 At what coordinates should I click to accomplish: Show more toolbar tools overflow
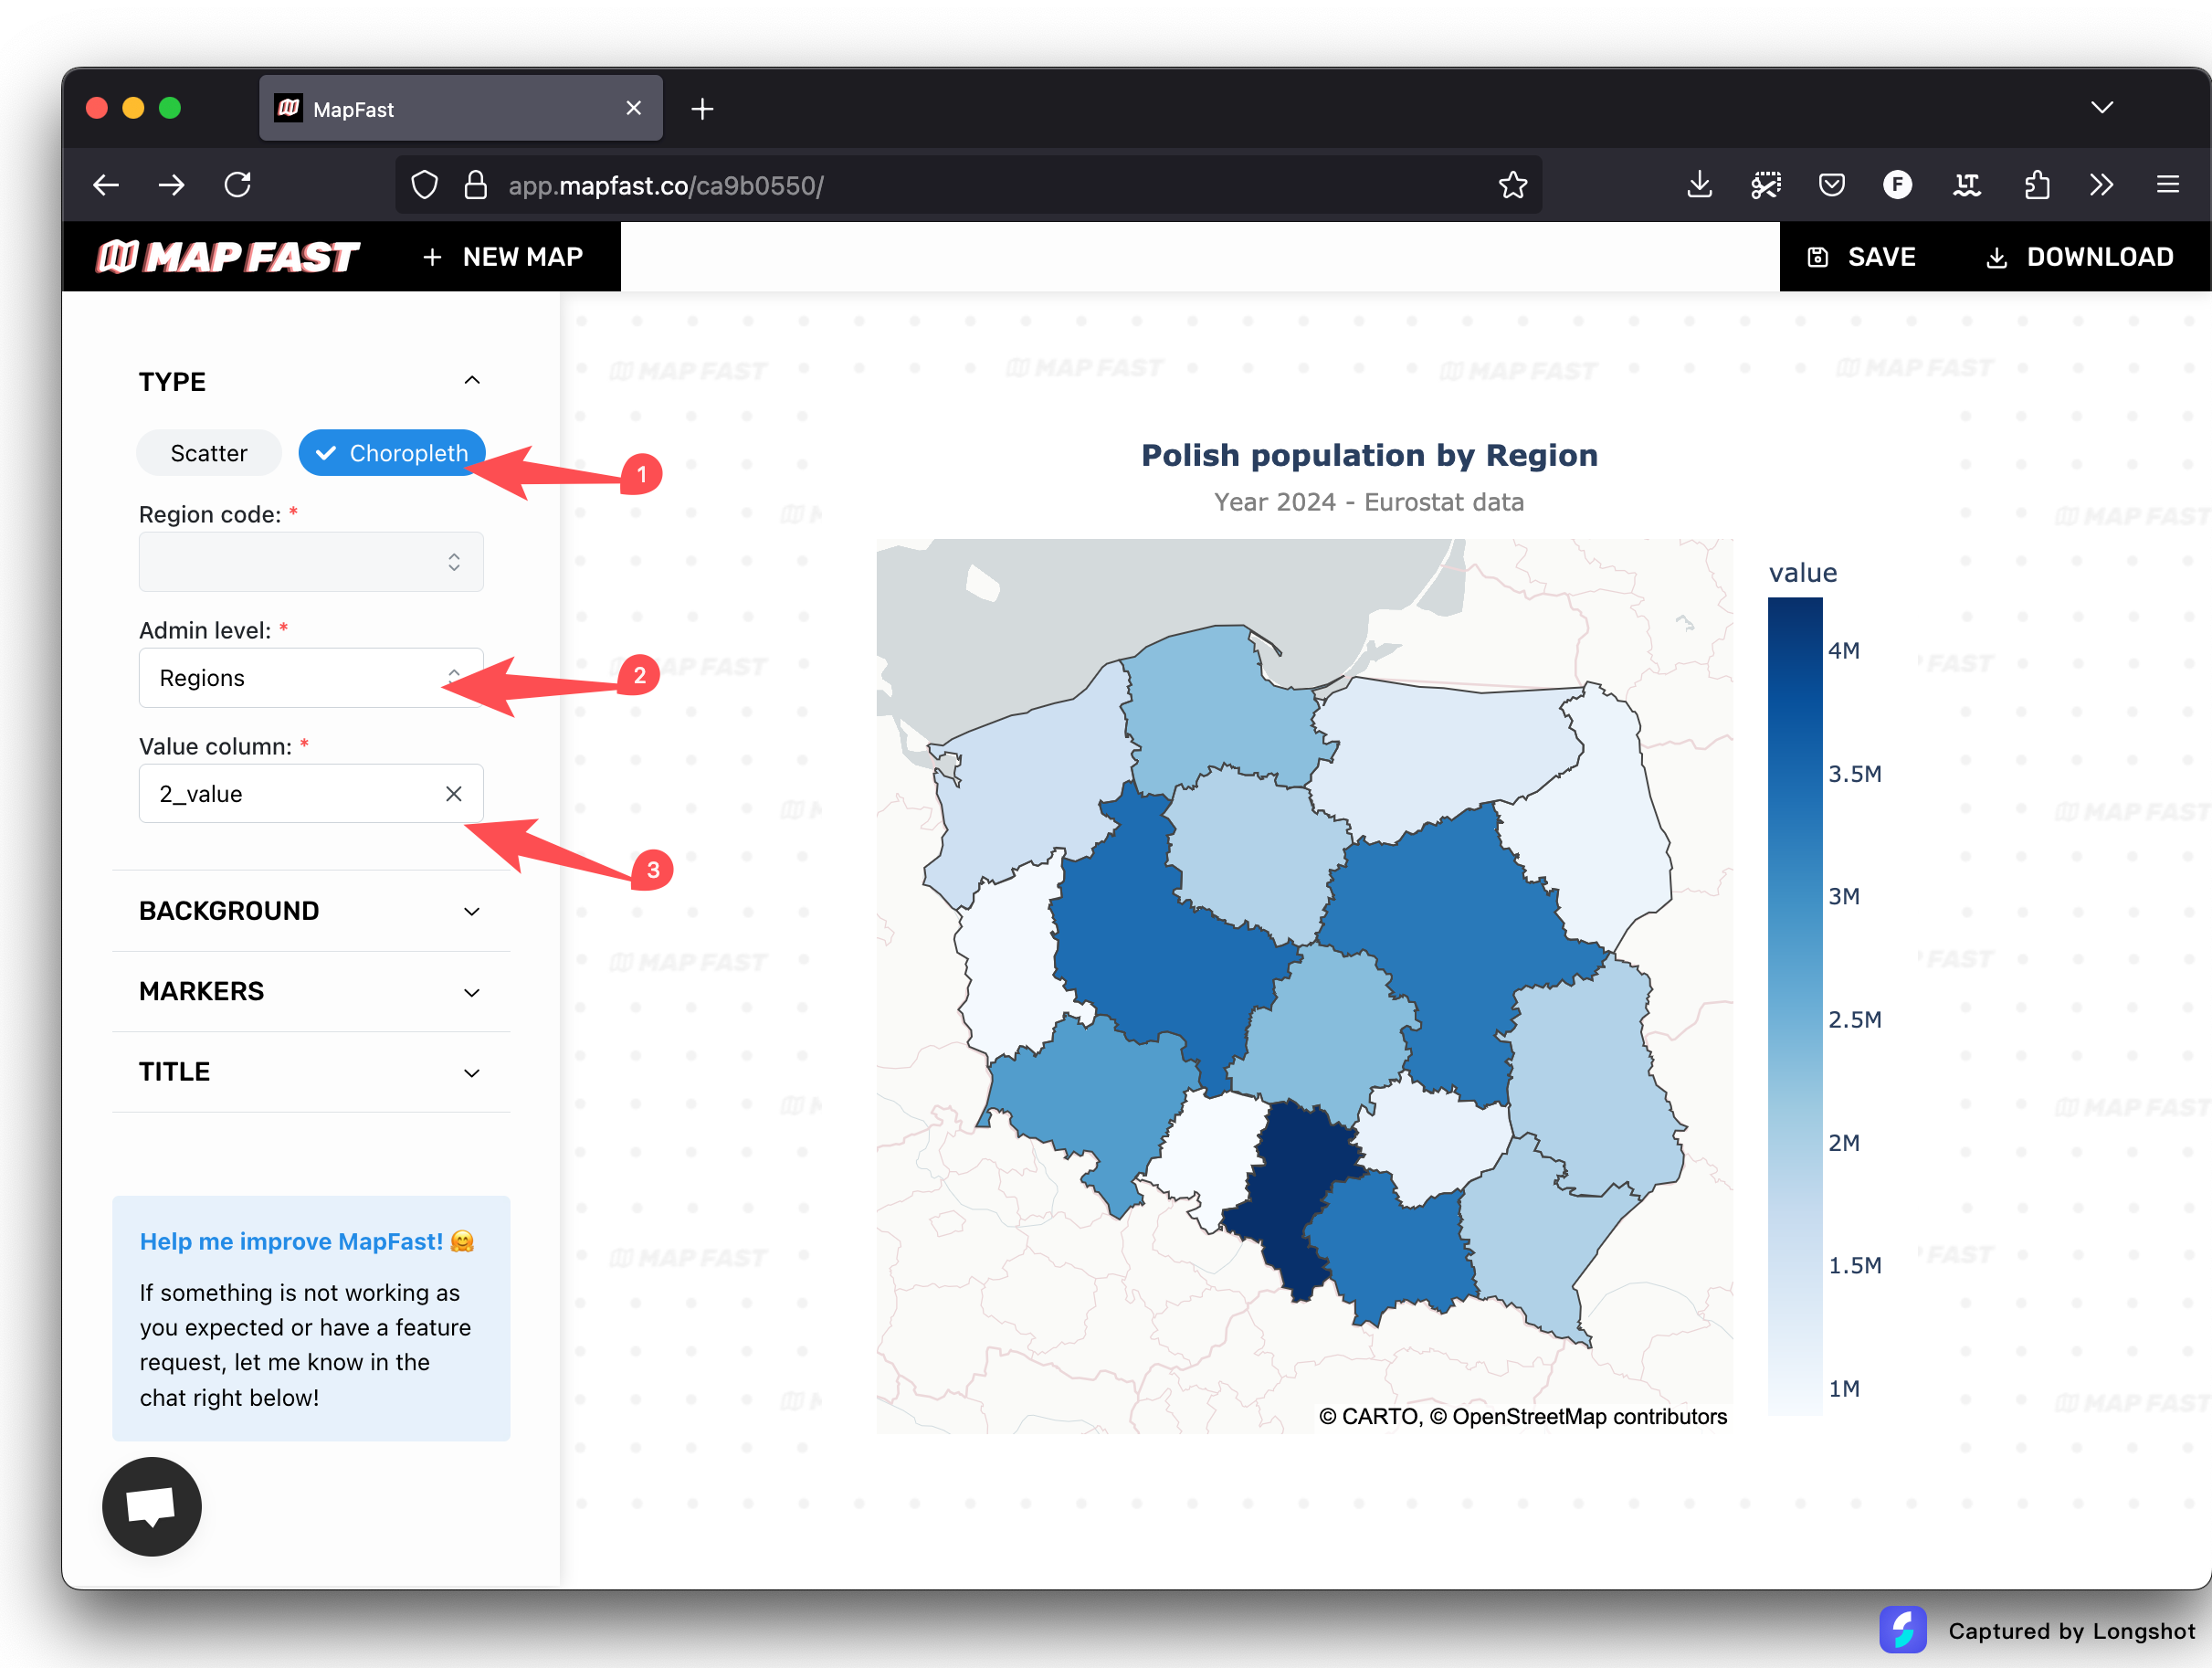[2101, 185]
